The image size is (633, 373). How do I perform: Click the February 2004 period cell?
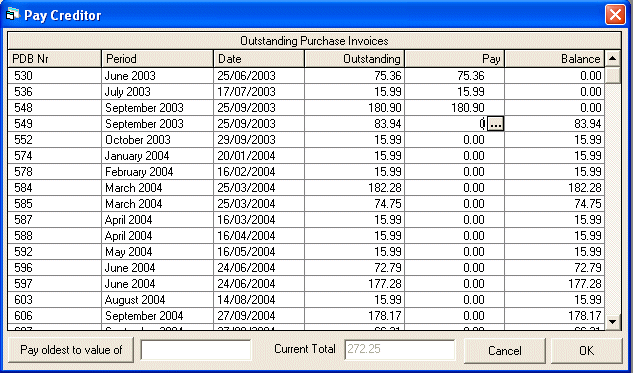(157, 172)
